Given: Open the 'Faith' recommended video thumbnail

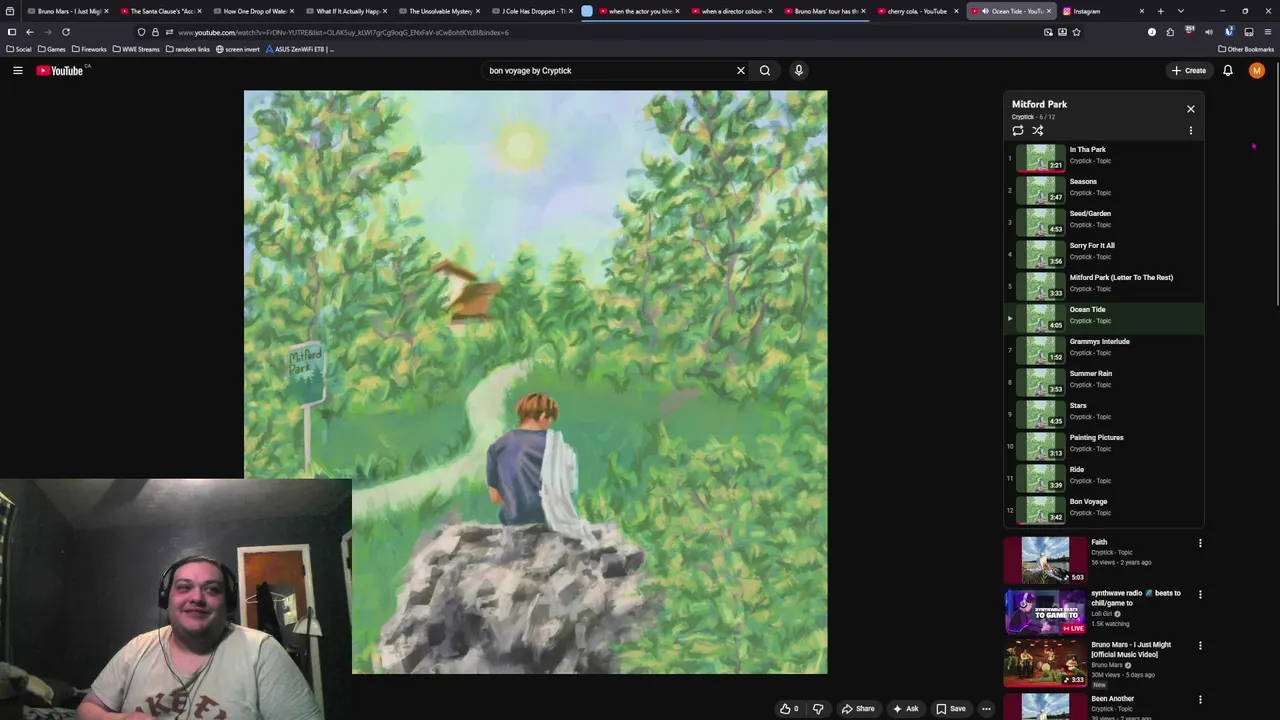Looking at the screenshot, I should pyautogui.click(x=1045, y=560).
